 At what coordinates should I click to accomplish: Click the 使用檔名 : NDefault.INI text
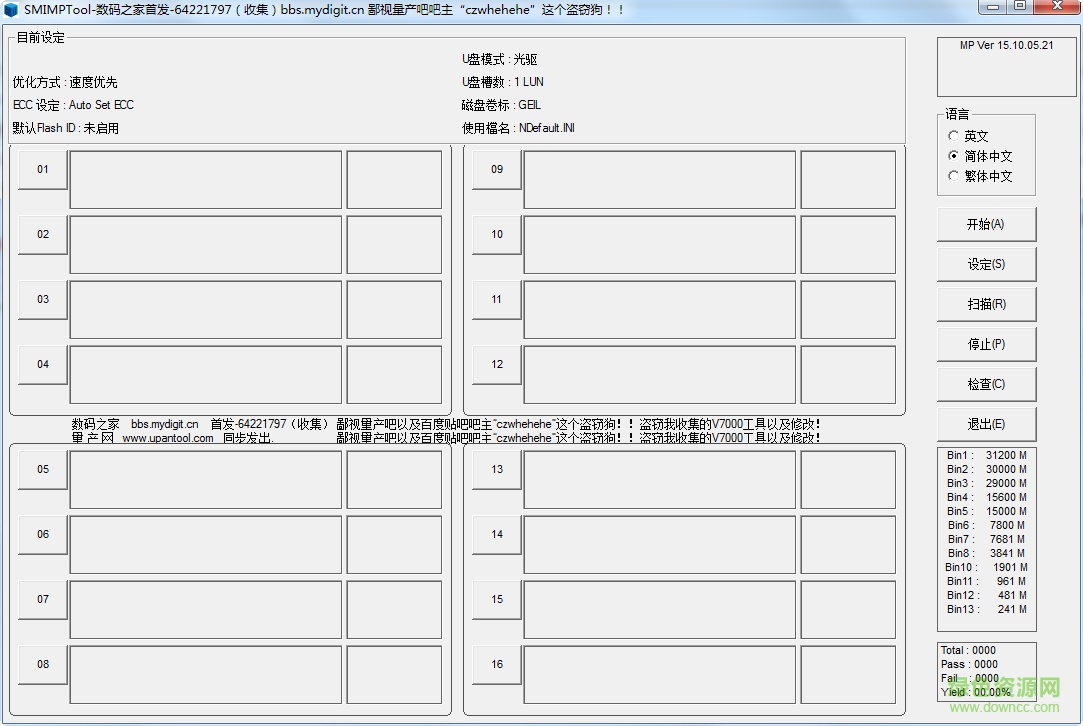(518, 128)
